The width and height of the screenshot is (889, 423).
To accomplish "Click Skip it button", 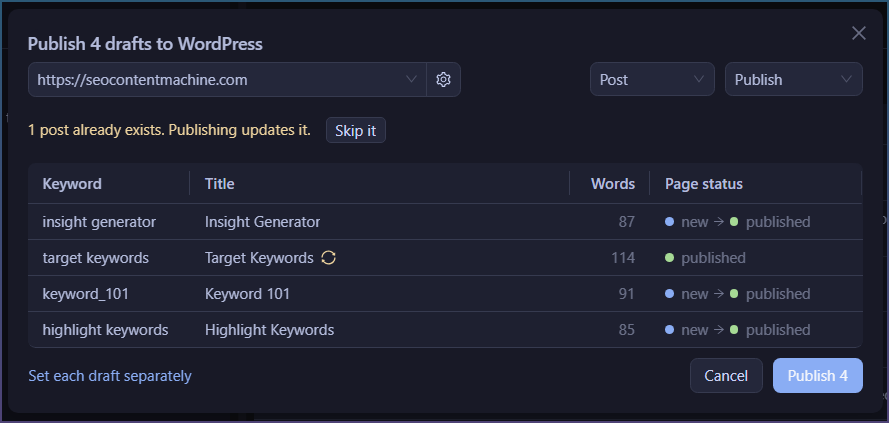I will (355, 130).
